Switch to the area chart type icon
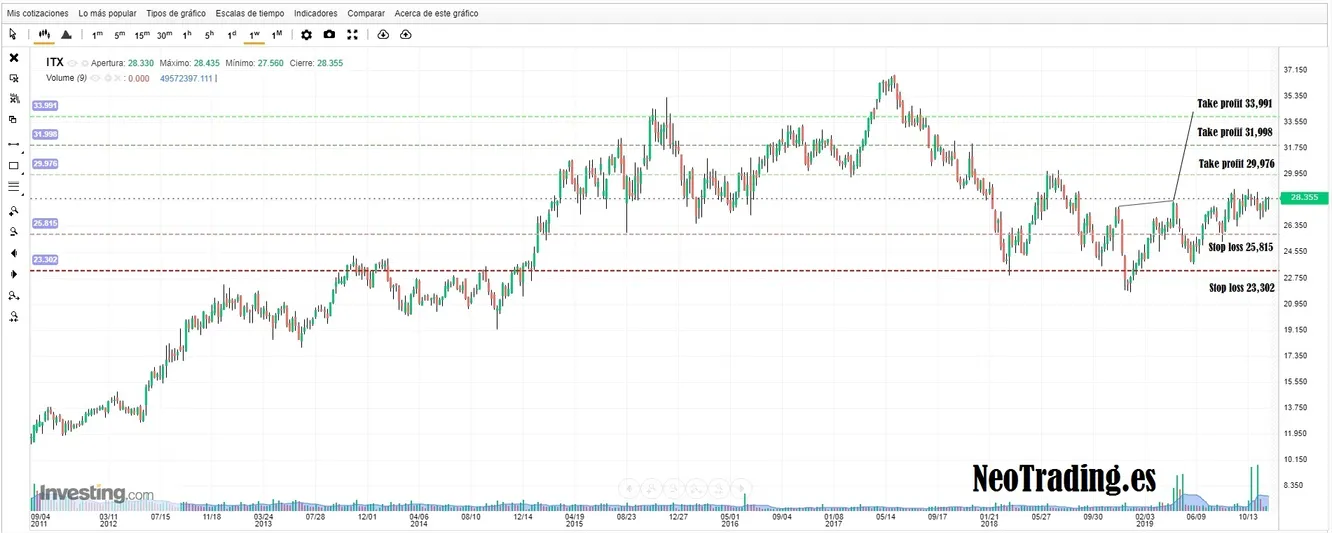The image size is (1332, 533). [x=66, y=34]
